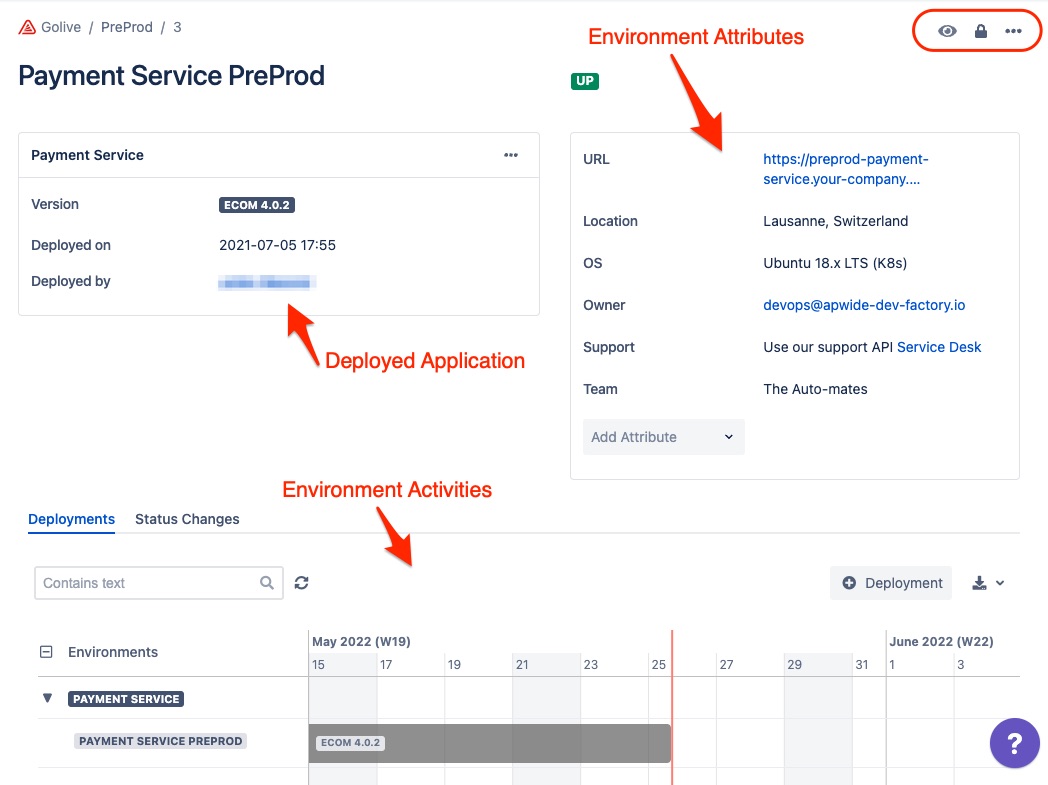
Task: Collapse all Environments with minus box
Action: 46,652
